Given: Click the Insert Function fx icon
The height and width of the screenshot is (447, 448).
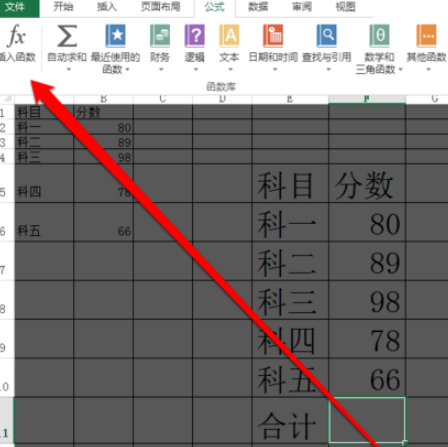Looking at the screenshot, I should tap(17, 35).
